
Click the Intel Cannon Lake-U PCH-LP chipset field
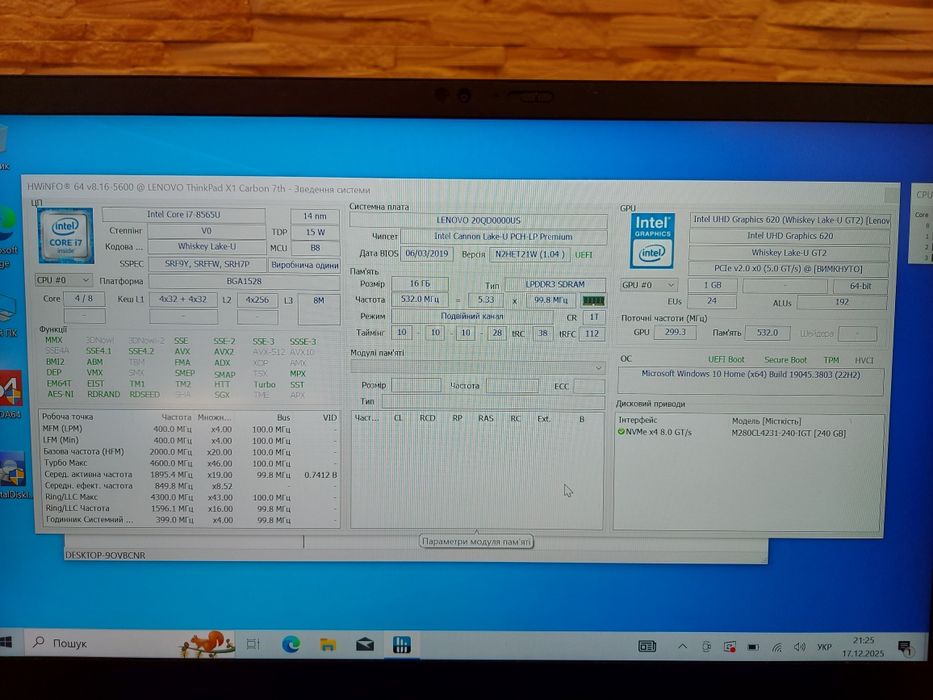coord(503,237)
